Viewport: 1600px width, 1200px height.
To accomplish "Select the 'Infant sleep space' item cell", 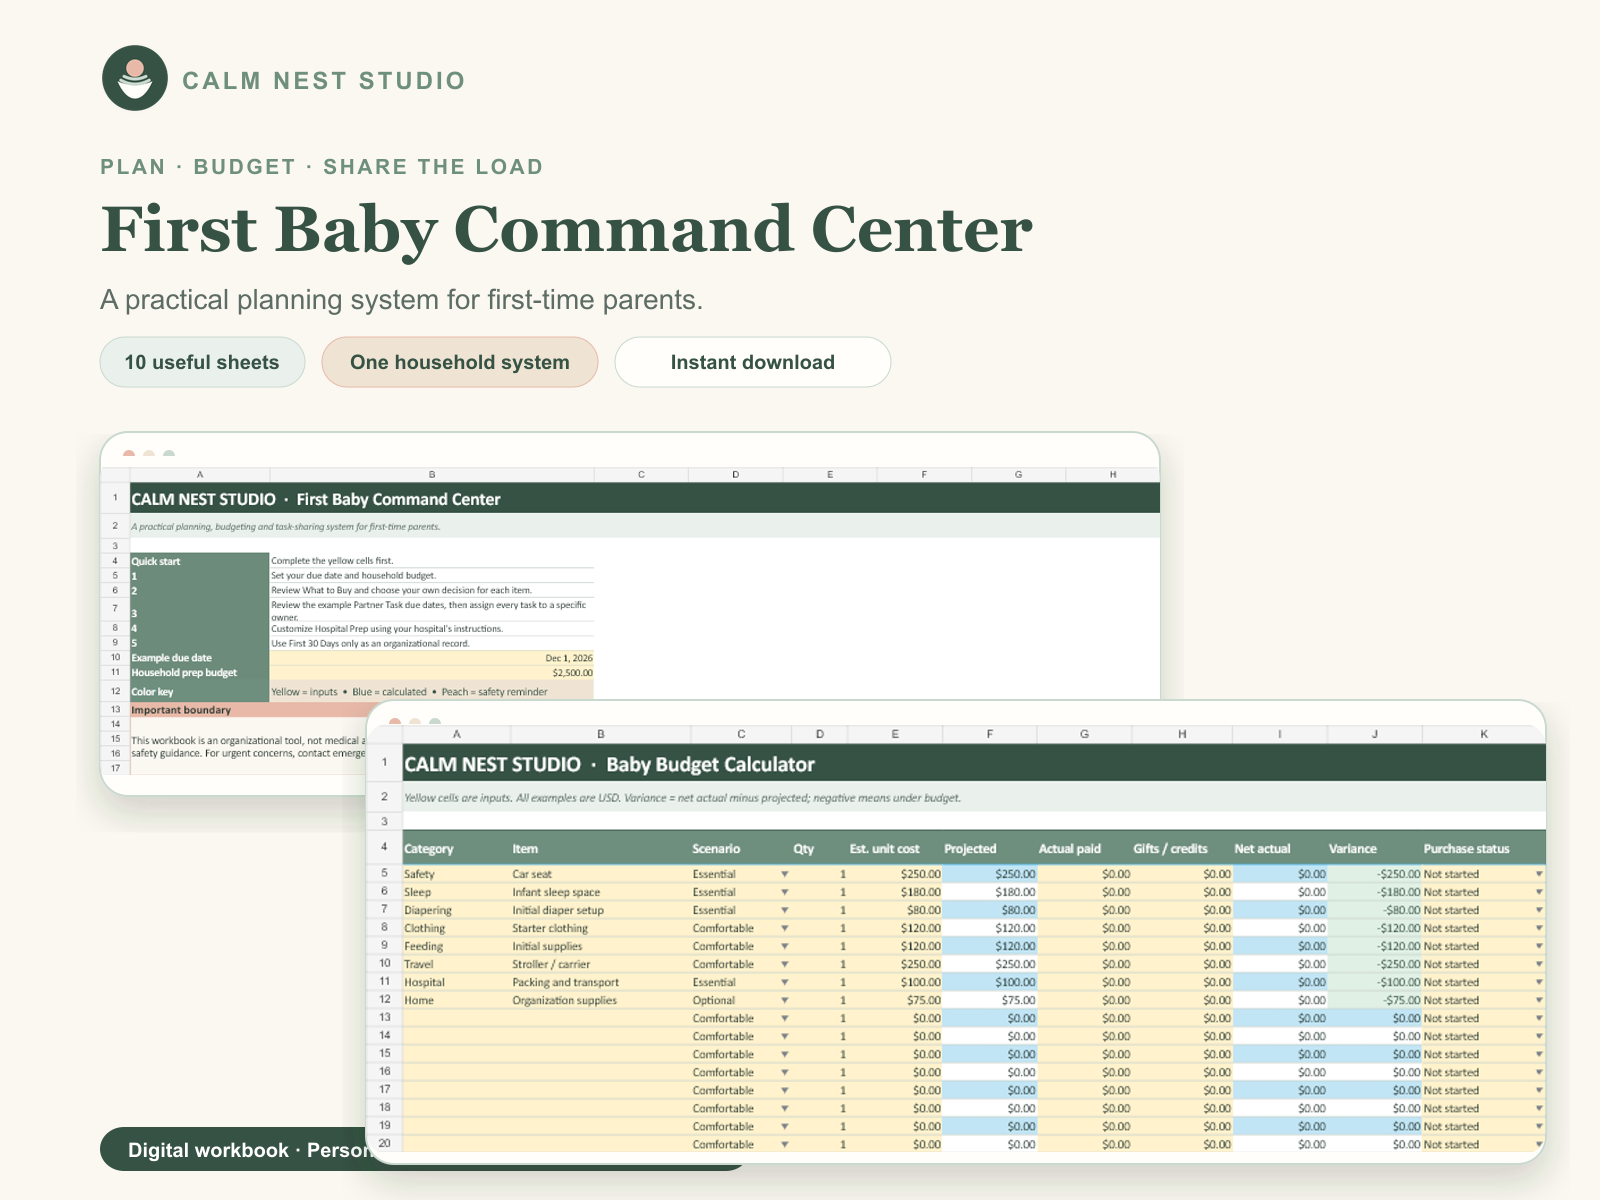I will coord(600,892).
